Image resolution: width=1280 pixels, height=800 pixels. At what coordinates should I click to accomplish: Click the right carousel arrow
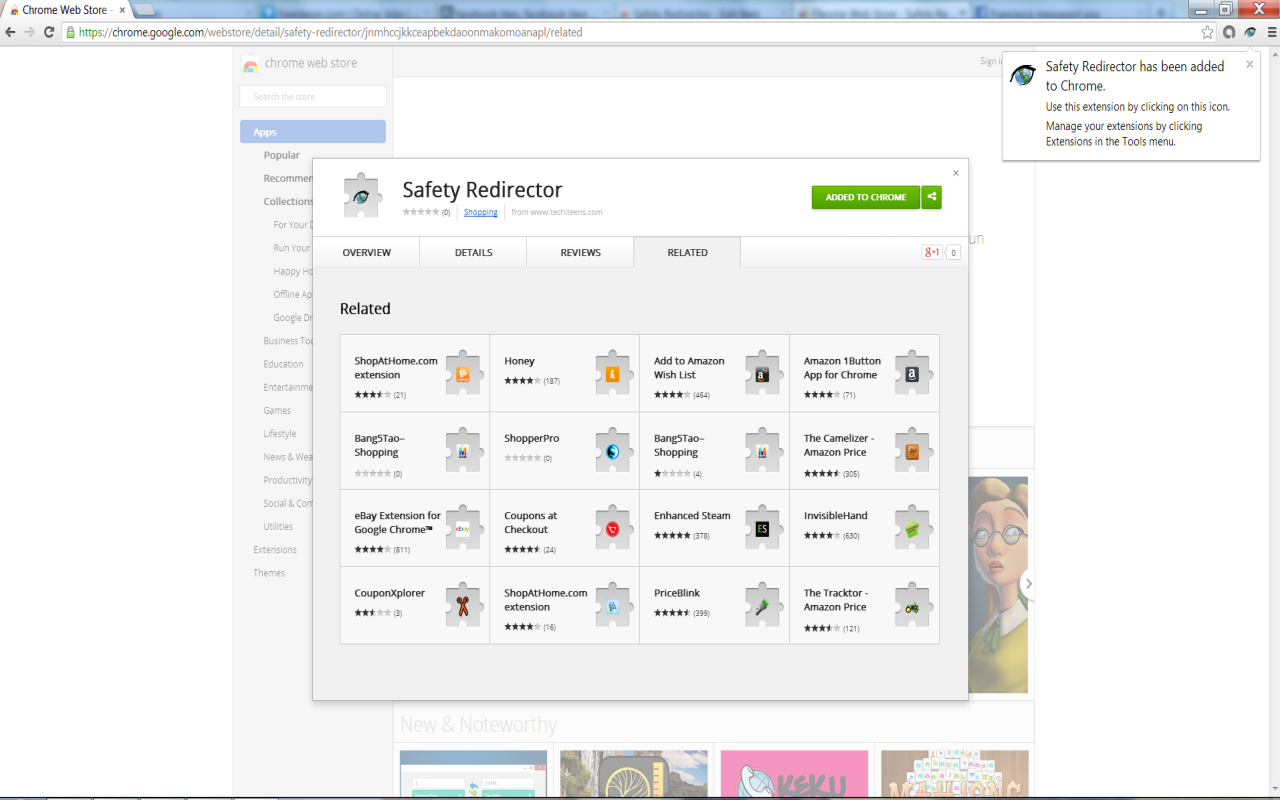(x=1029, y=584)
